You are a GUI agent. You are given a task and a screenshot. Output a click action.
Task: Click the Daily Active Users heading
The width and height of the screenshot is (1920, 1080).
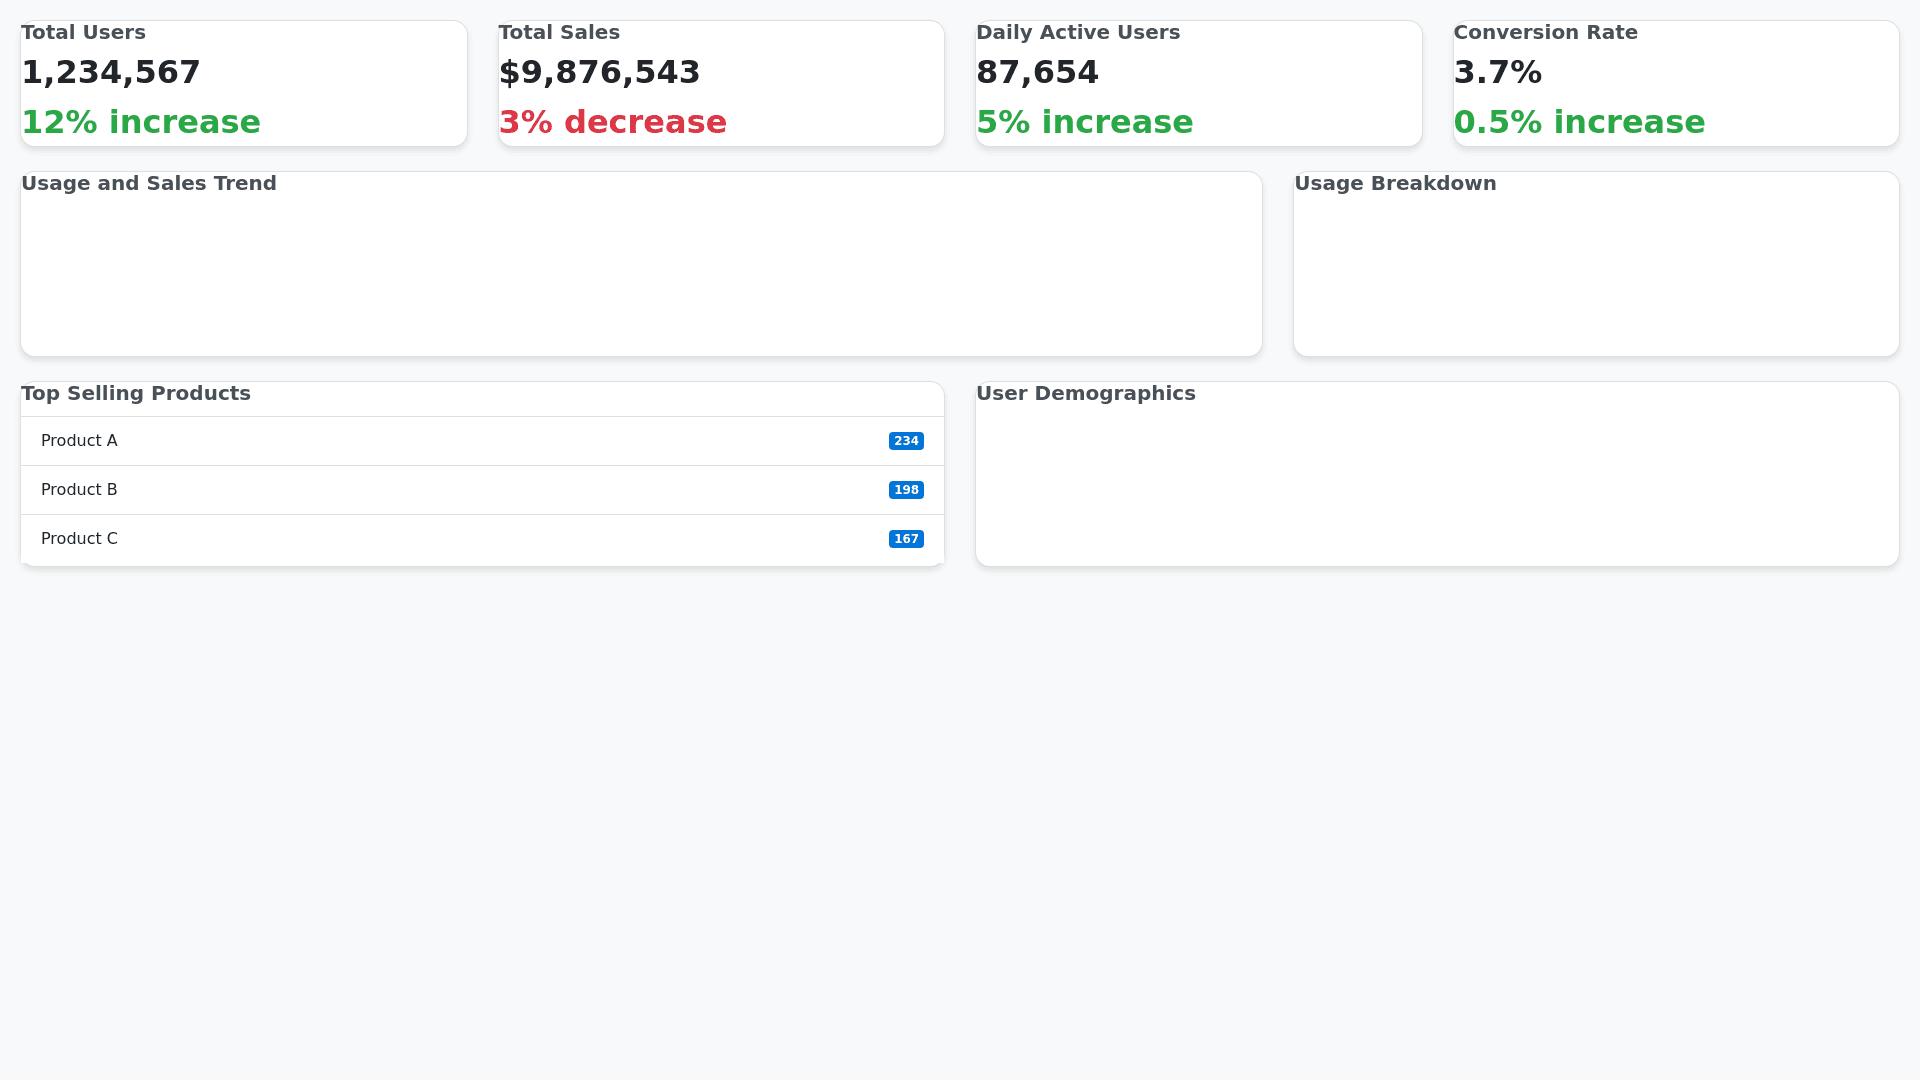pos(1077,33)
